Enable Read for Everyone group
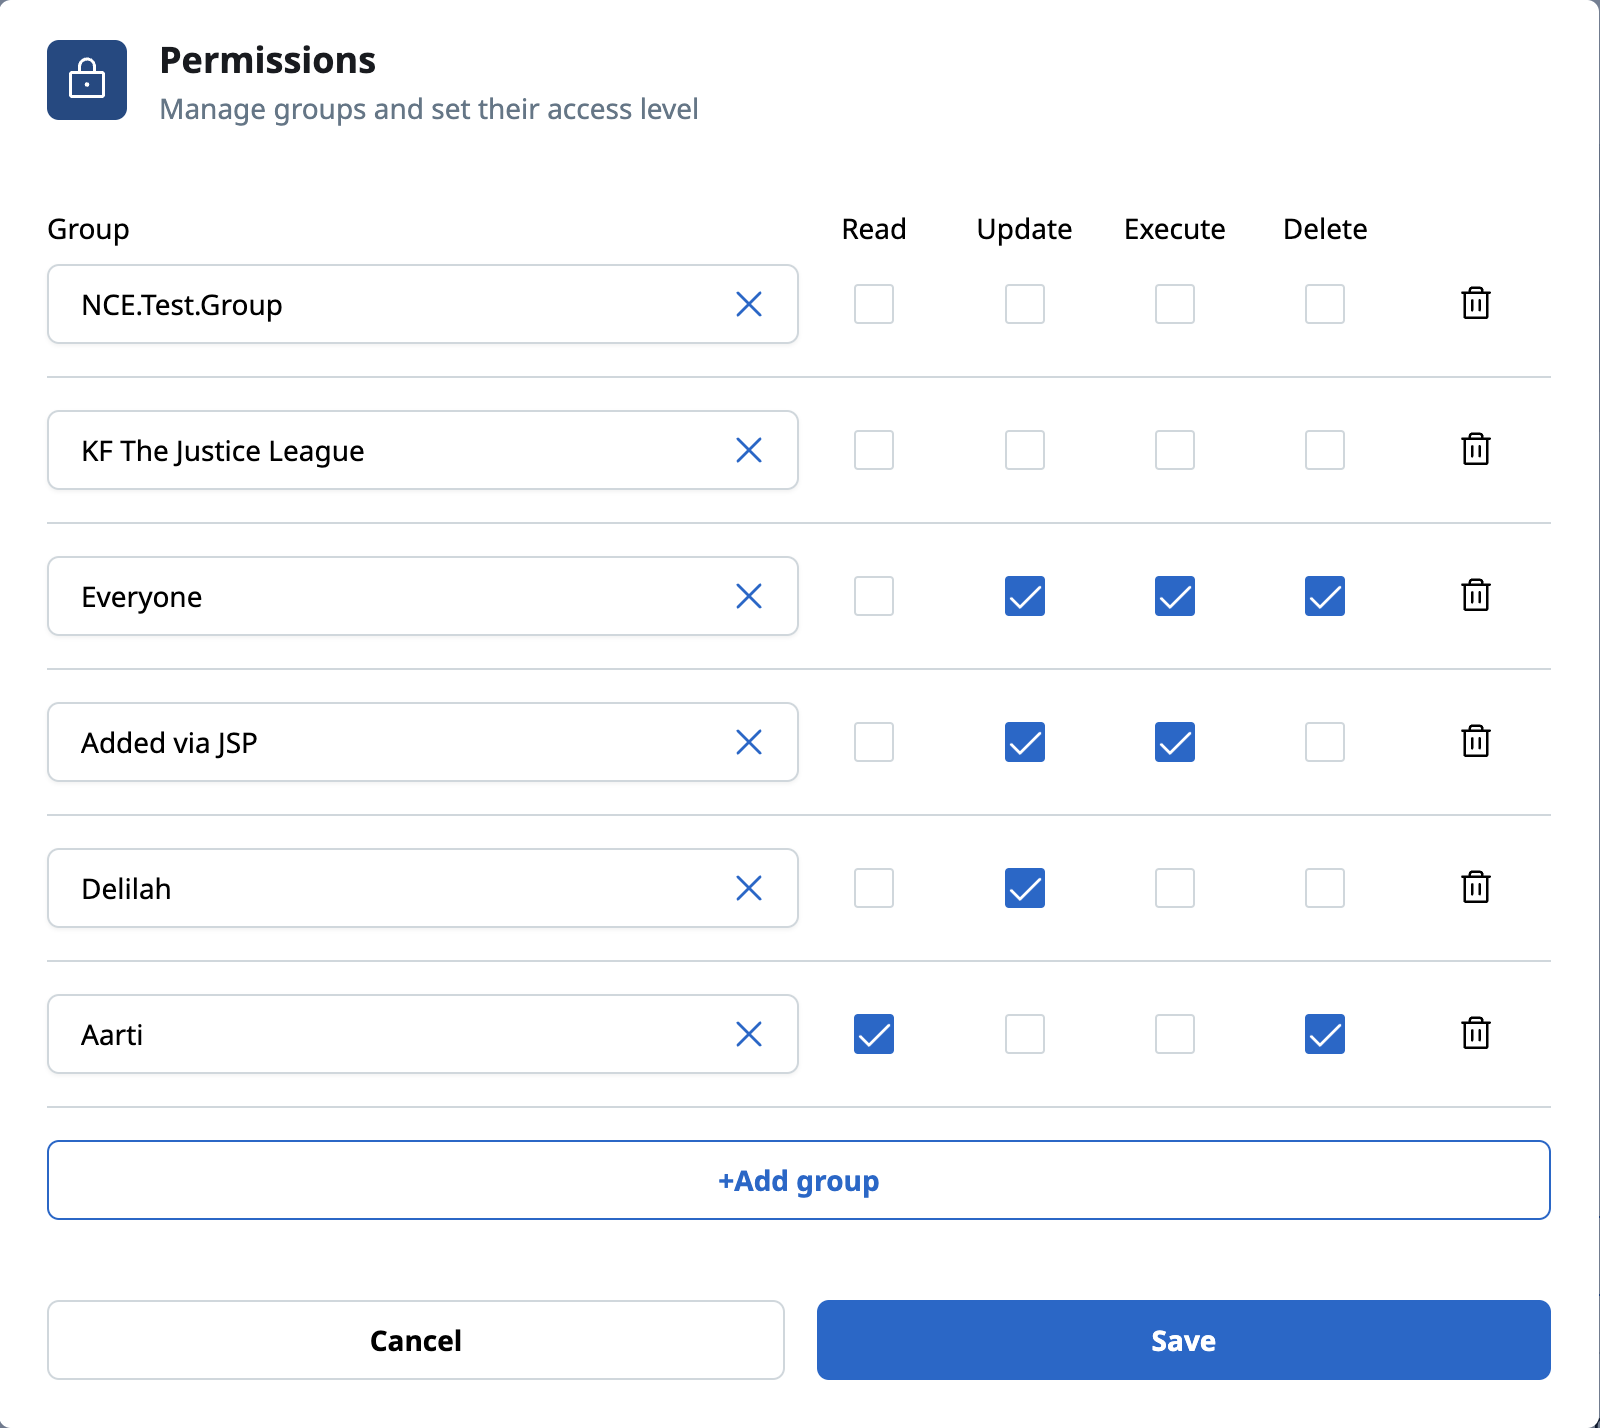The width and height of the screenshot is (1600, 1428). [x=874, y=596]
